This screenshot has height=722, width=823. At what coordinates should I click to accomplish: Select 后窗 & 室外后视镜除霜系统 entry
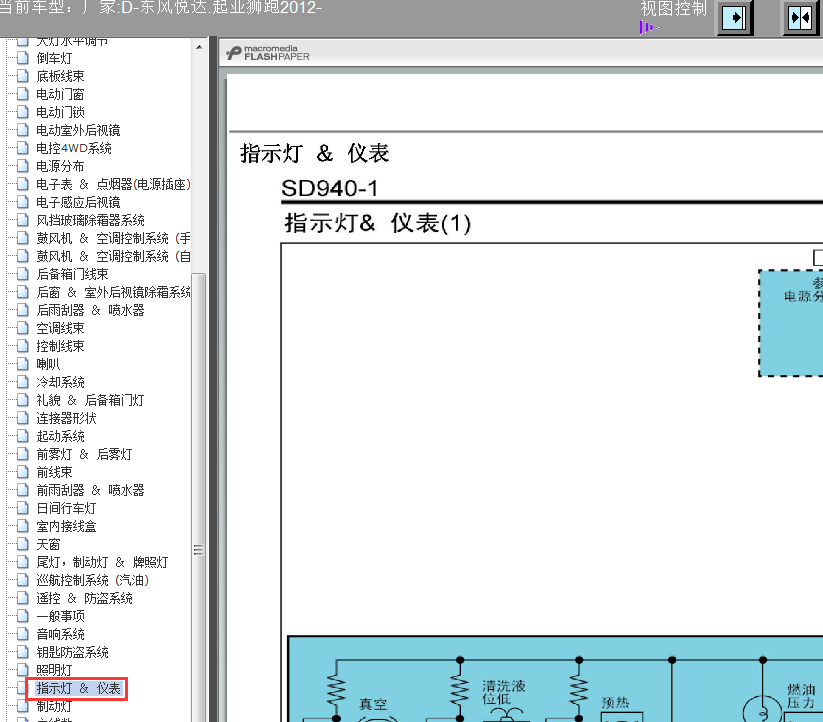(x=113, y=292)
